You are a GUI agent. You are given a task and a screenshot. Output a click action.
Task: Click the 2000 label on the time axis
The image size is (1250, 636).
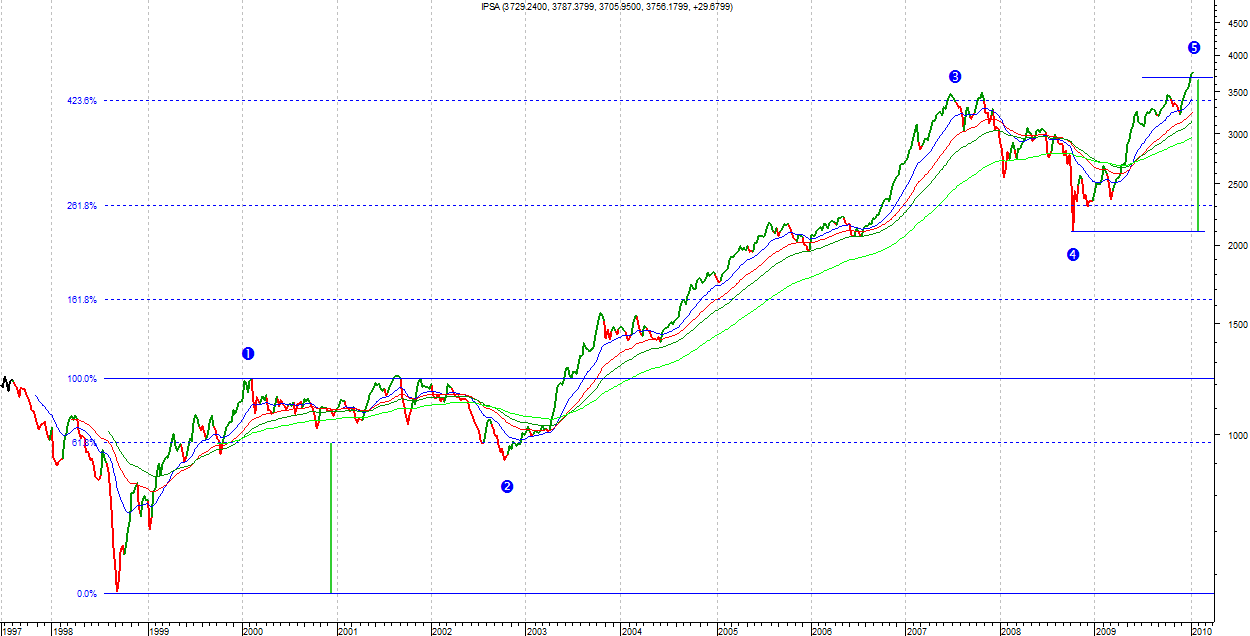253,631
